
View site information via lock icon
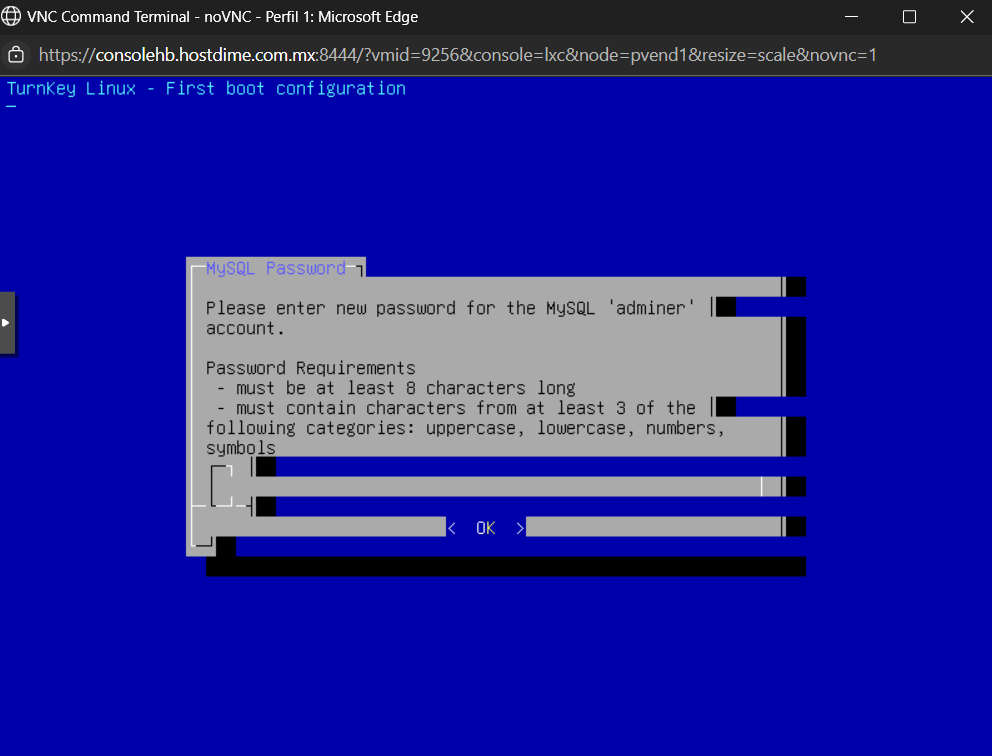pos(16,54)
